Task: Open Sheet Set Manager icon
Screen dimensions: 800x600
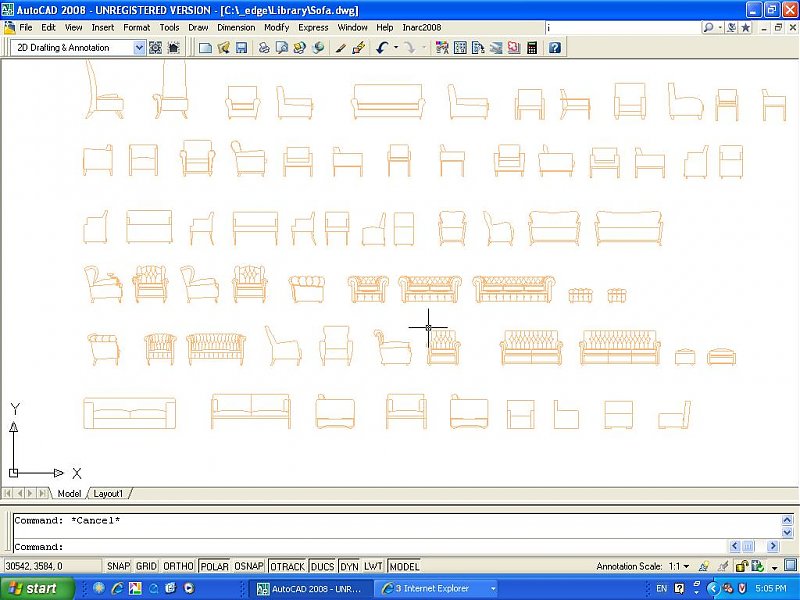Action: 496,48
